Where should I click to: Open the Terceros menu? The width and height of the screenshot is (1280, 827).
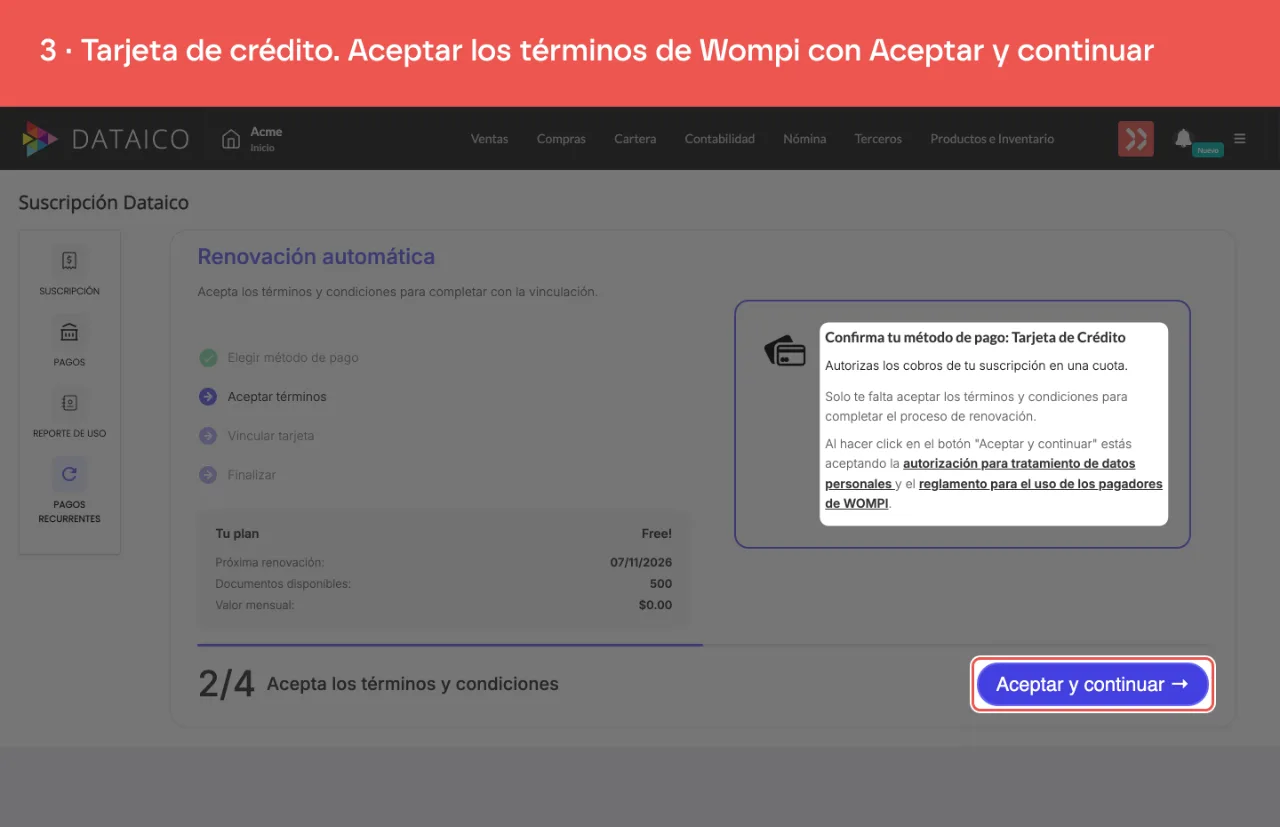click(878, 139)
